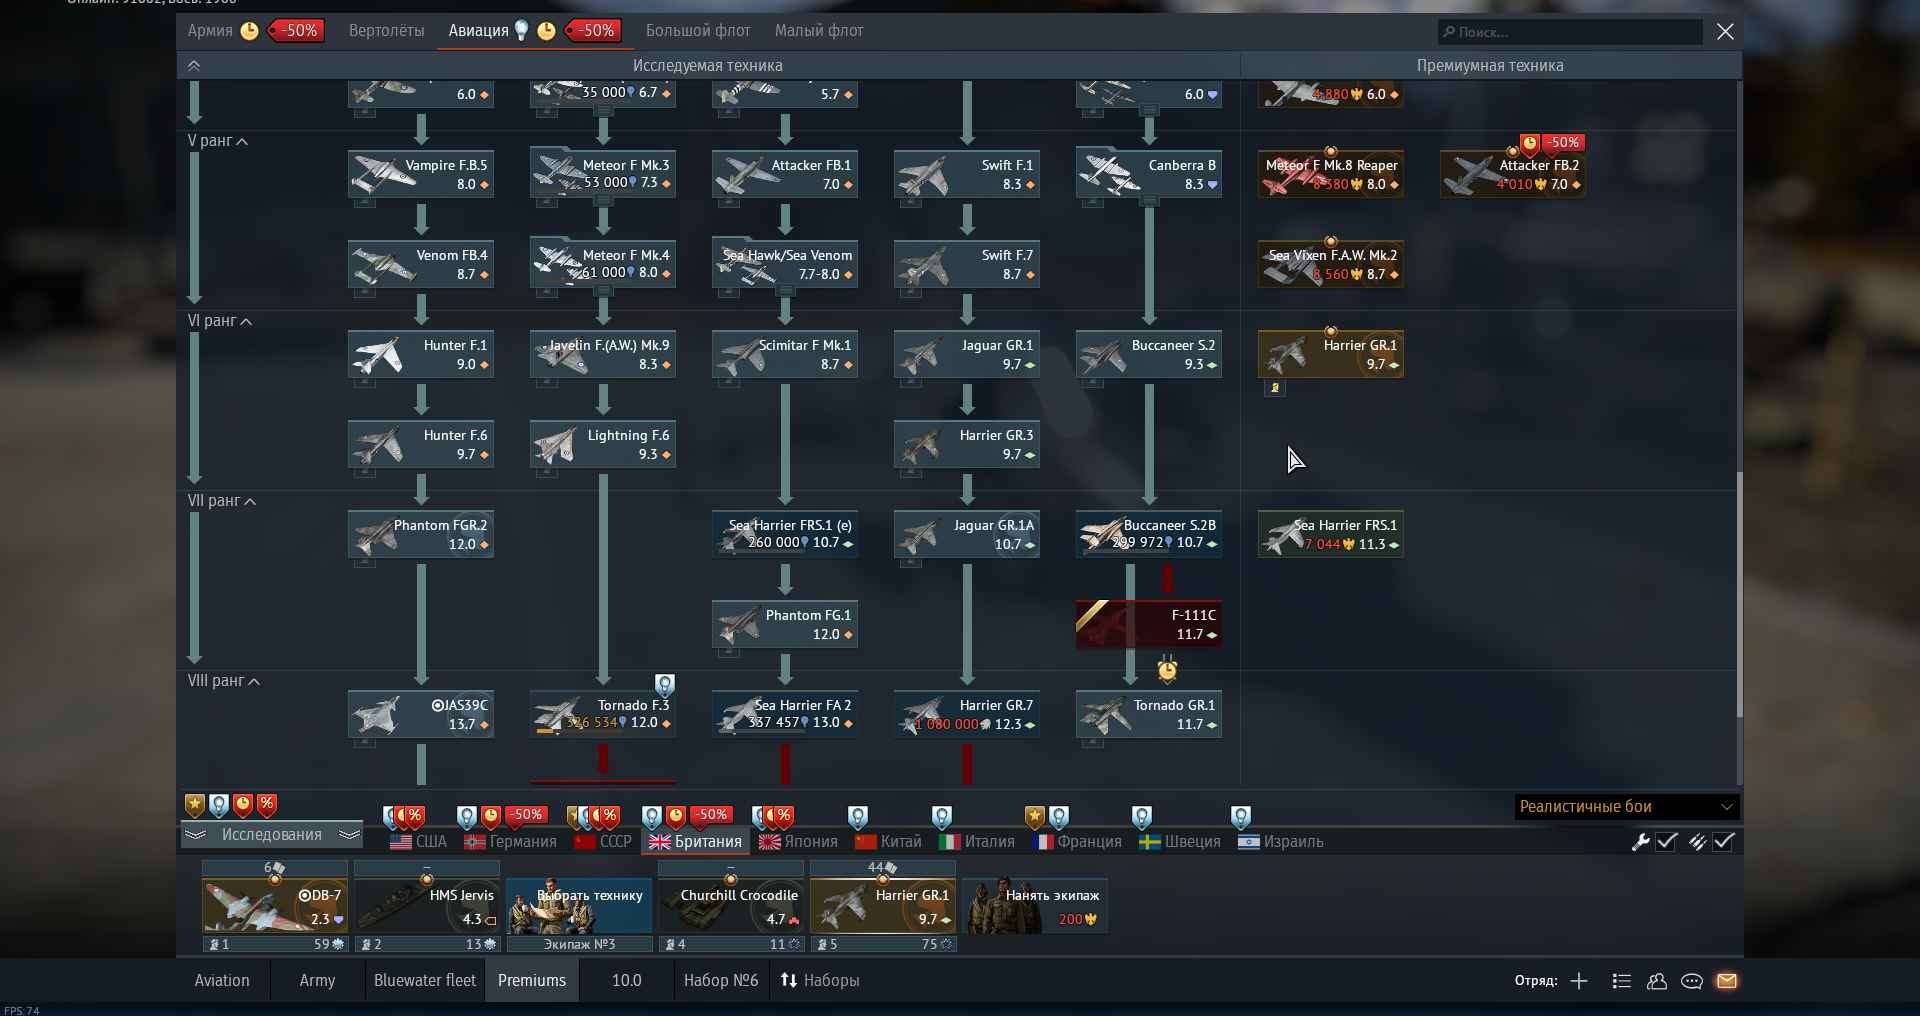Close the research tree window
Viewport: 1920px width, 1016px height.
(x=1725, y=32)
